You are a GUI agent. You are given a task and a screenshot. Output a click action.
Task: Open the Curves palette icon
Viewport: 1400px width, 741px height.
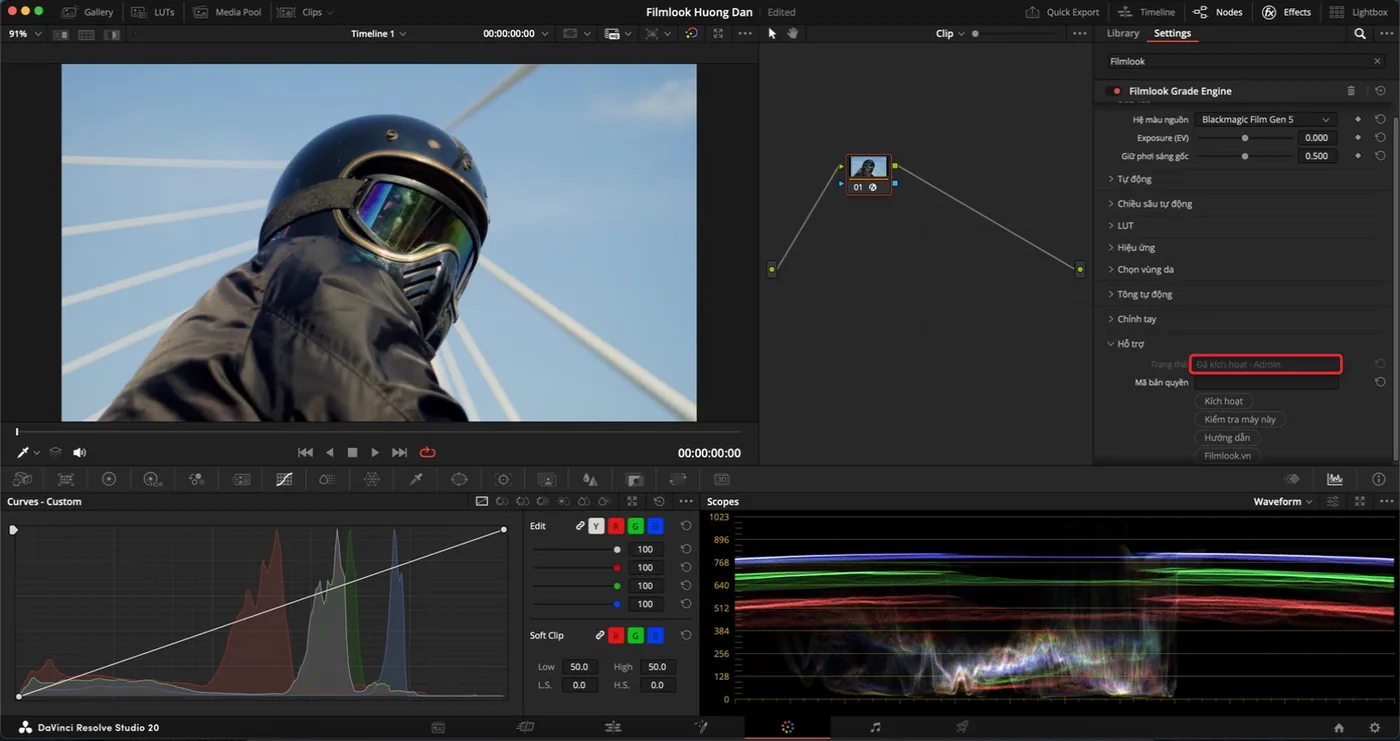pos(284,479)
